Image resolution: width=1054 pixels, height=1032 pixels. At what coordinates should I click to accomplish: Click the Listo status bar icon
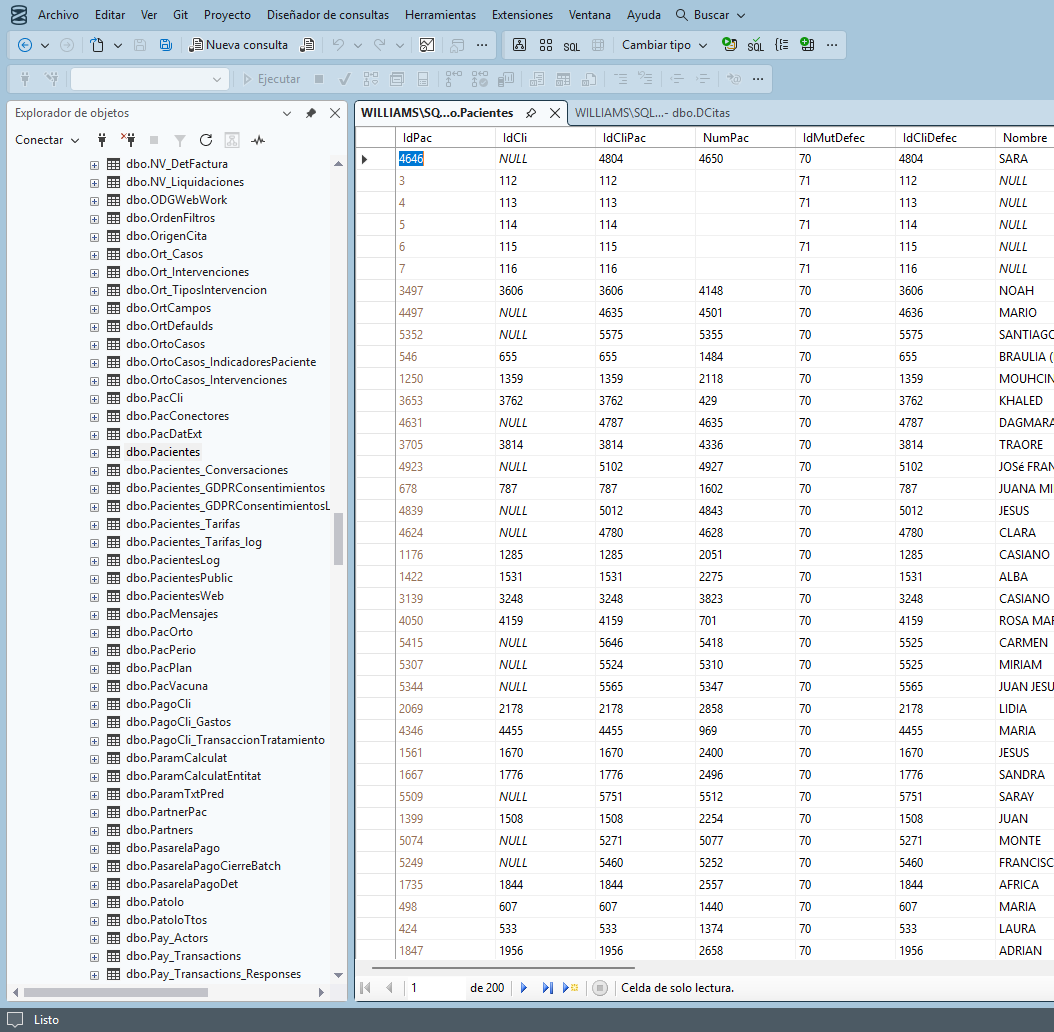(15, 1020)
